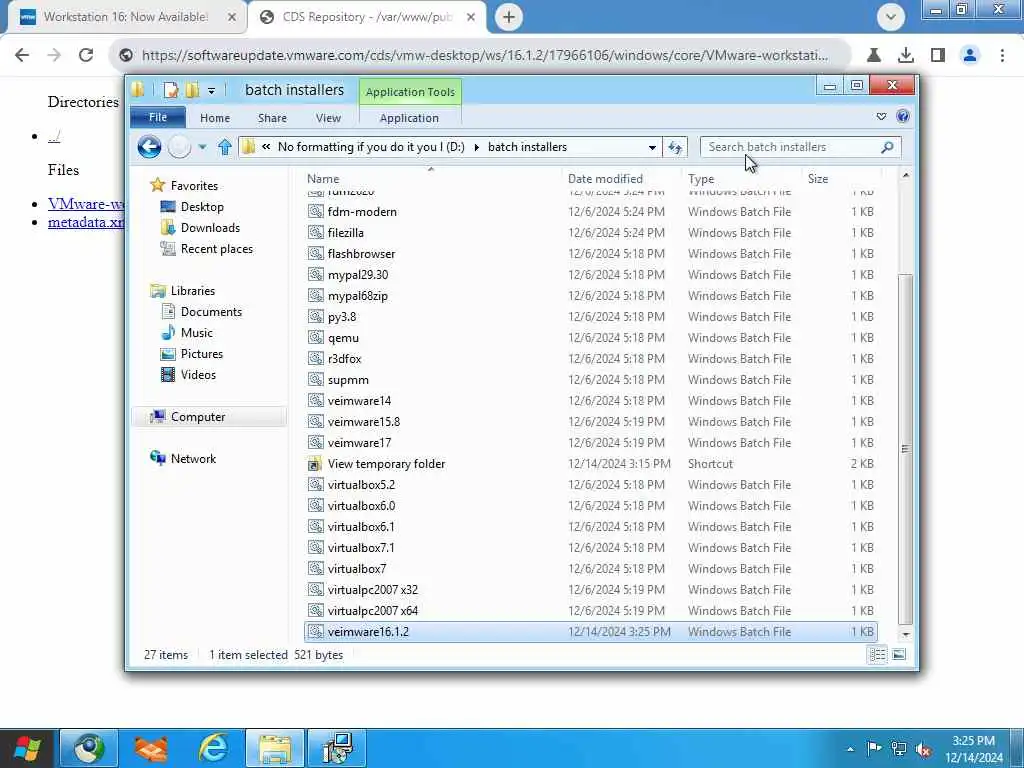The image size is (1024, 768).
Task: Select Music library
Action: pos(197,333)
